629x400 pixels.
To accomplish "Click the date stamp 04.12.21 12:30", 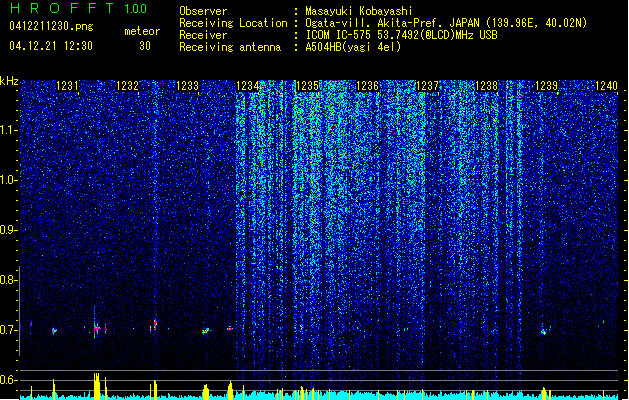I will pyautogui.click(x=51, y=46).
